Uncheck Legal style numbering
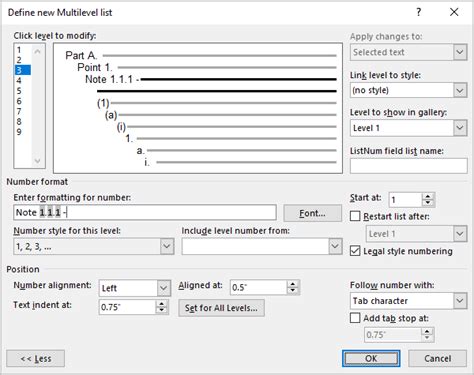474x375 pixels. tap(355, 251)
